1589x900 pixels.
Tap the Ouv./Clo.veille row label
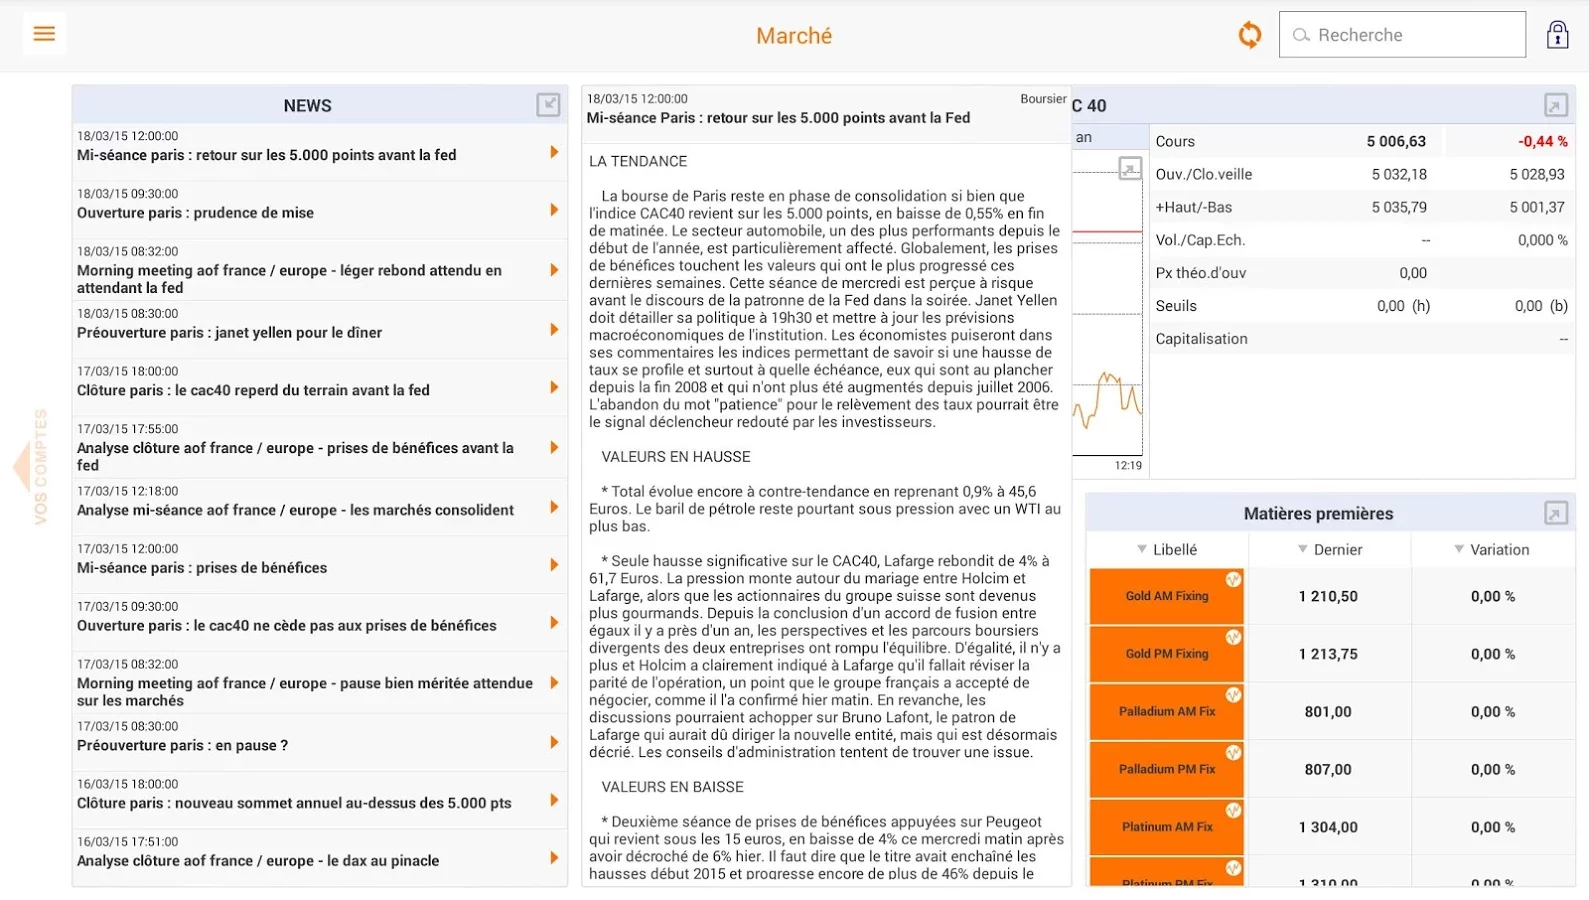point(1204,175)
